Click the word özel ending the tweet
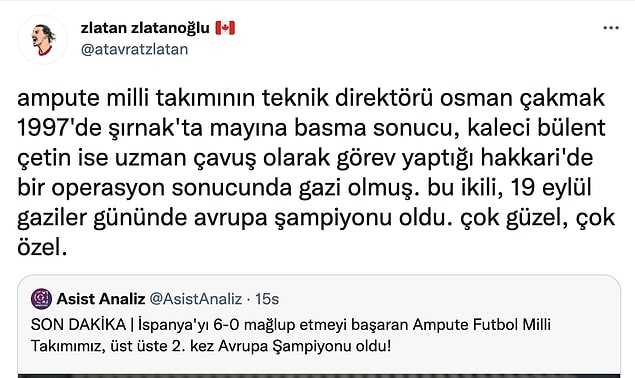This screenshot has width=635, height=378. [x=41, y=246]
